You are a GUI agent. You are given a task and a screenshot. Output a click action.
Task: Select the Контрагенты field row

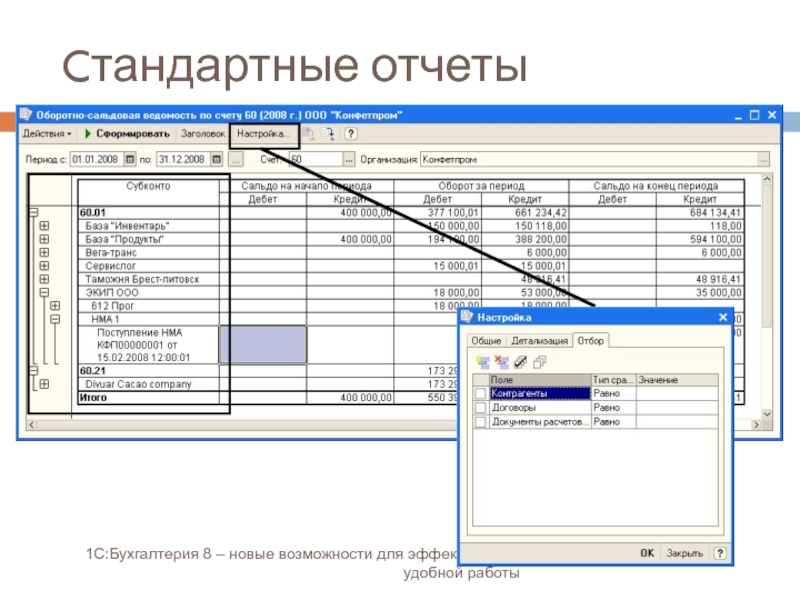[x=540, y=393]
